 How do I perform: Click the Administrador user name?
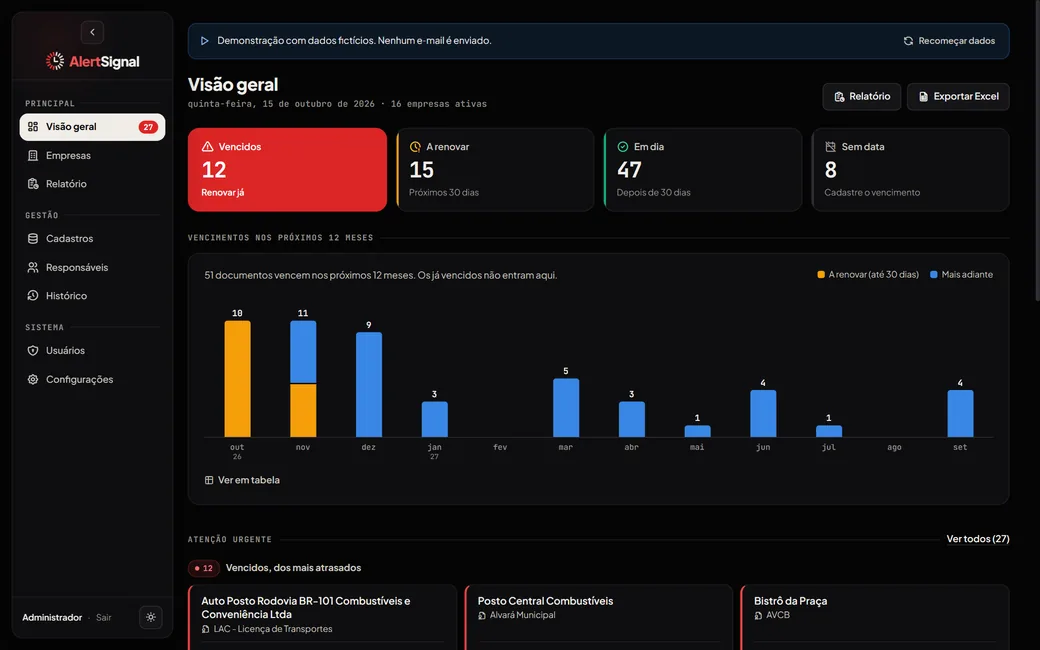(52, 618)
